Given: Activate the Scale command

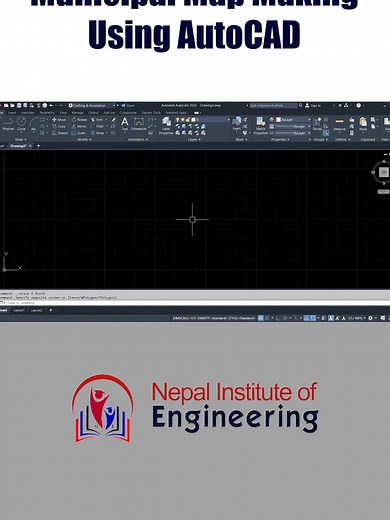Looking at the screenshot, I should point(79,133).
